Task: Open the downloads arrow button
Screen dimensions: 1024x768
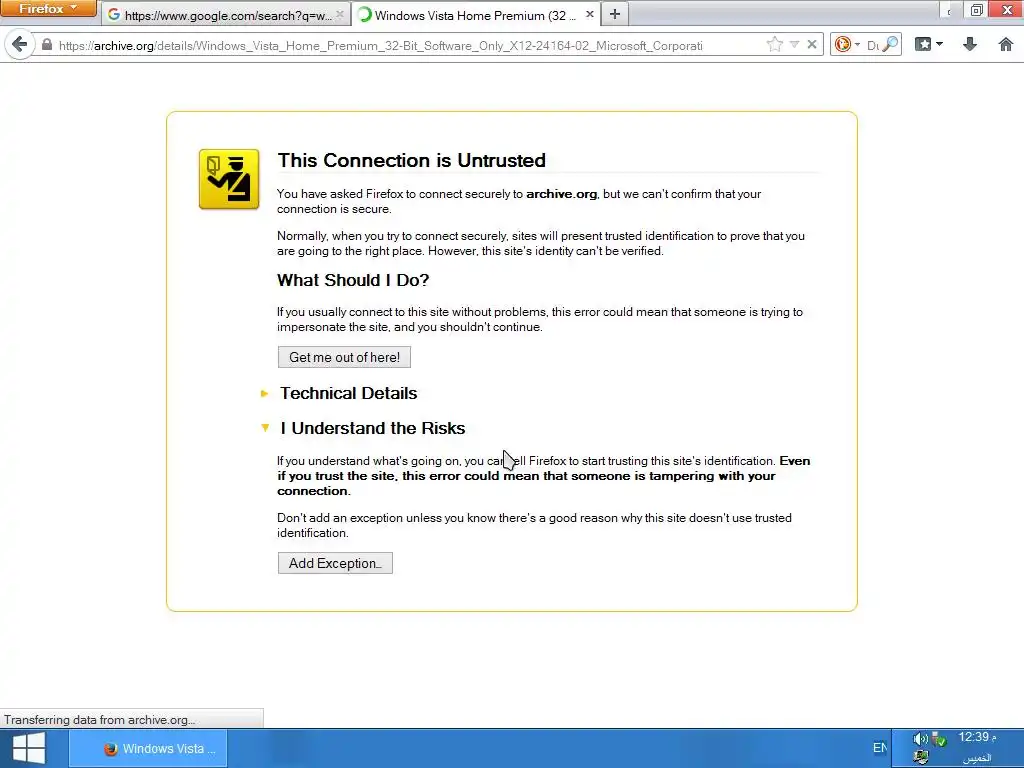Action: 970,44
